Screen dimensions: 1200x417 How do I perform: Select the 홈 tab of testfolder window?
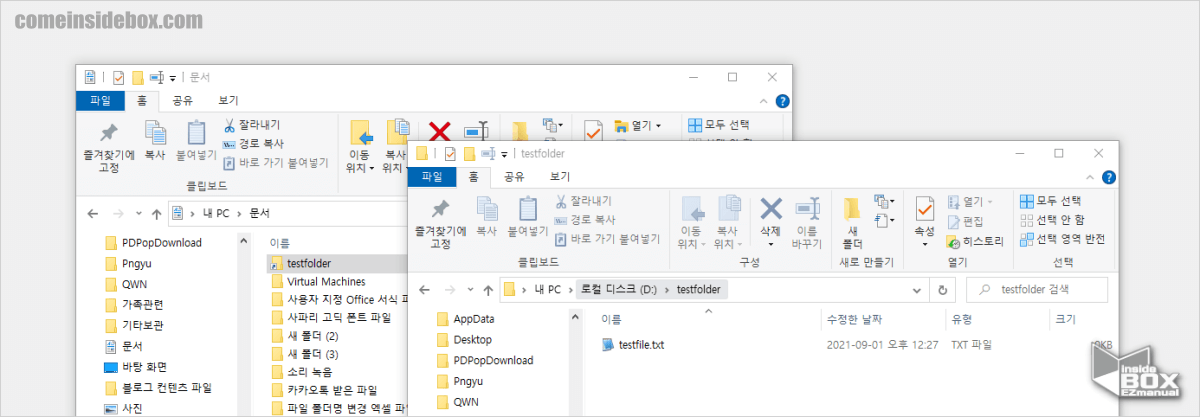tap(472, 177)
